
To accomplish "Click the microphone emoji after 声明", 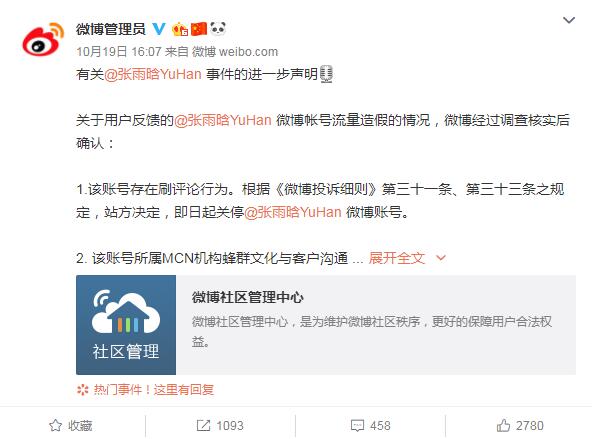I will pos(326,74).
